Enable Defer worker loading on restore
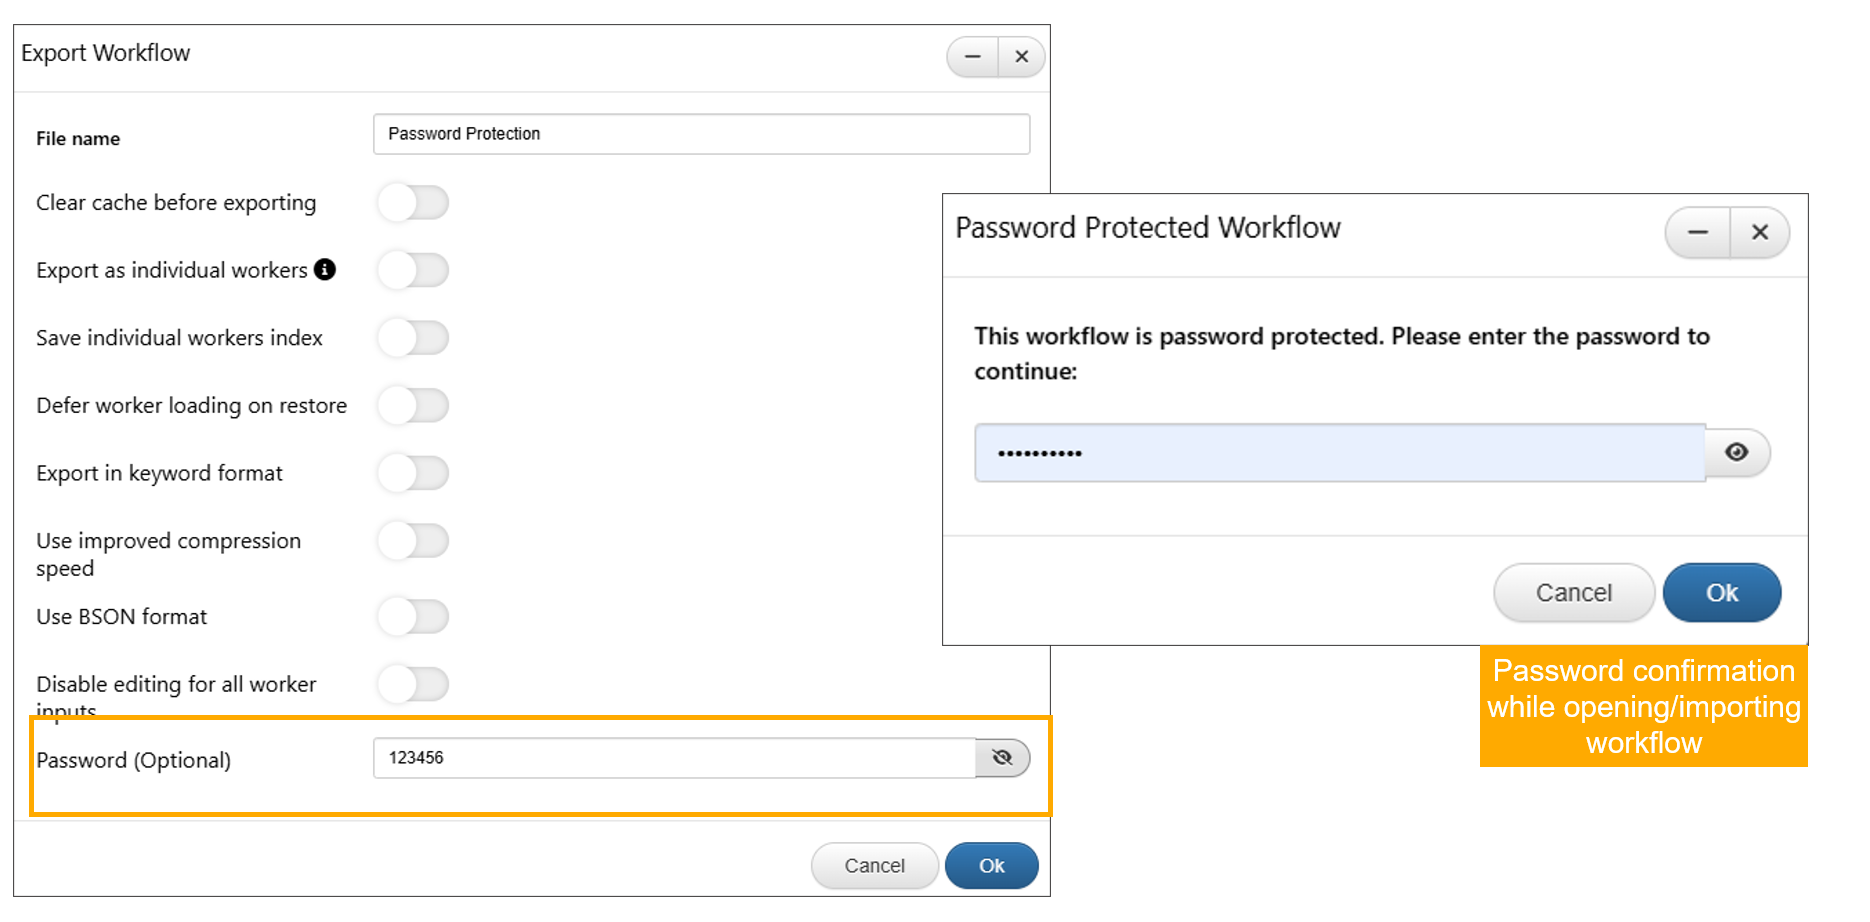 pos(413,405)
